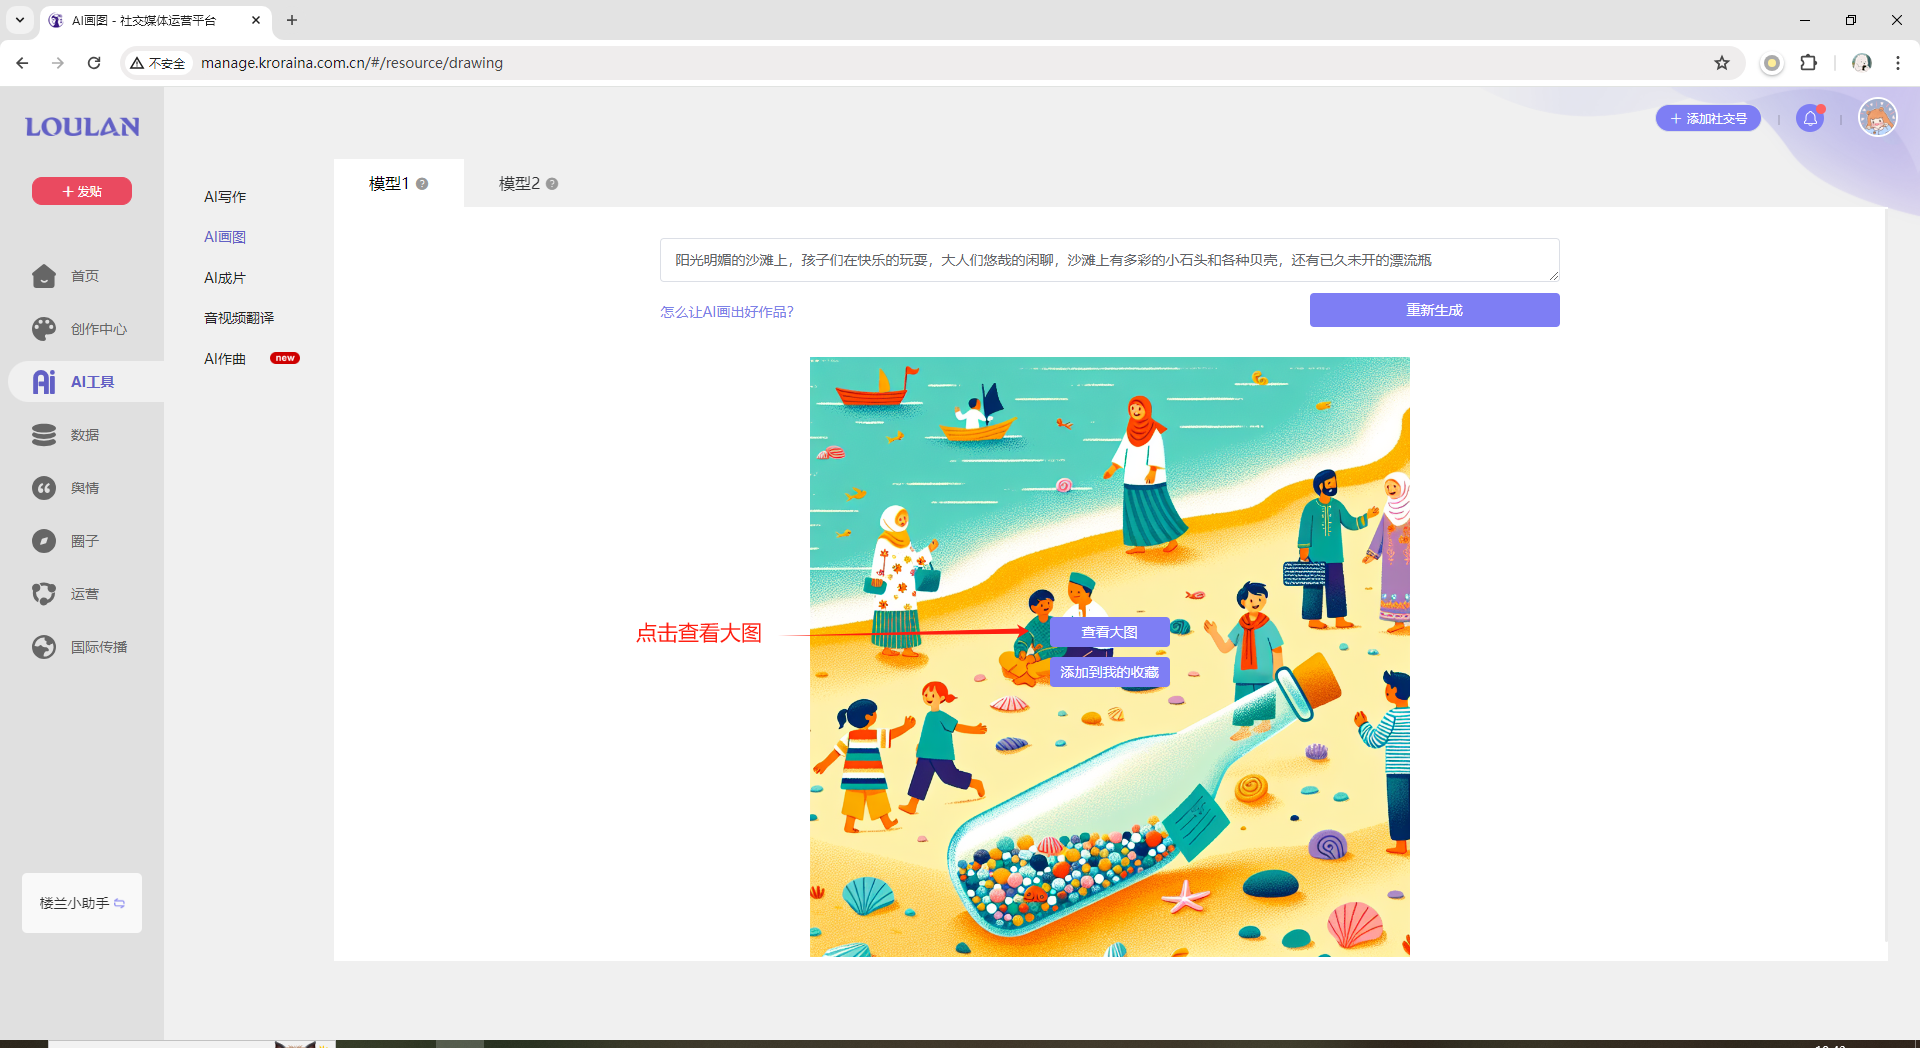The height and width of the screenshot is (1048, 1920).
Task: Switch to 模型1 tab
Action: click(x=399, y=183)
